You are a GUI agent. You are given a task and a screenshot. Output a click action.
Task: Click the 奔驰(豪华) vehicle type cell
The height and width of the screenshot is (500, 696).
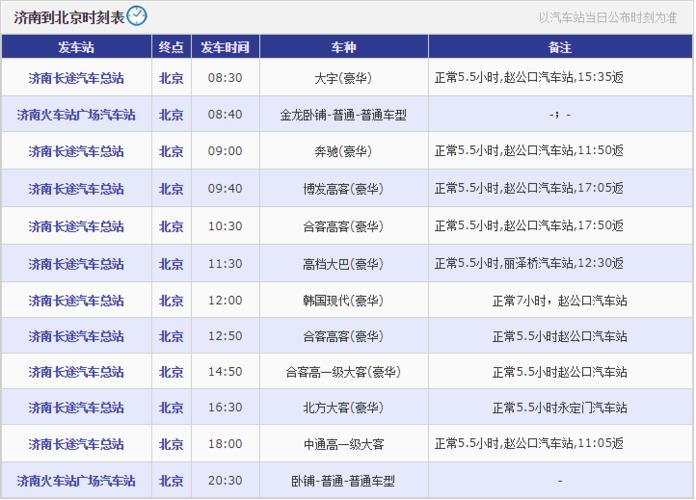344,151
